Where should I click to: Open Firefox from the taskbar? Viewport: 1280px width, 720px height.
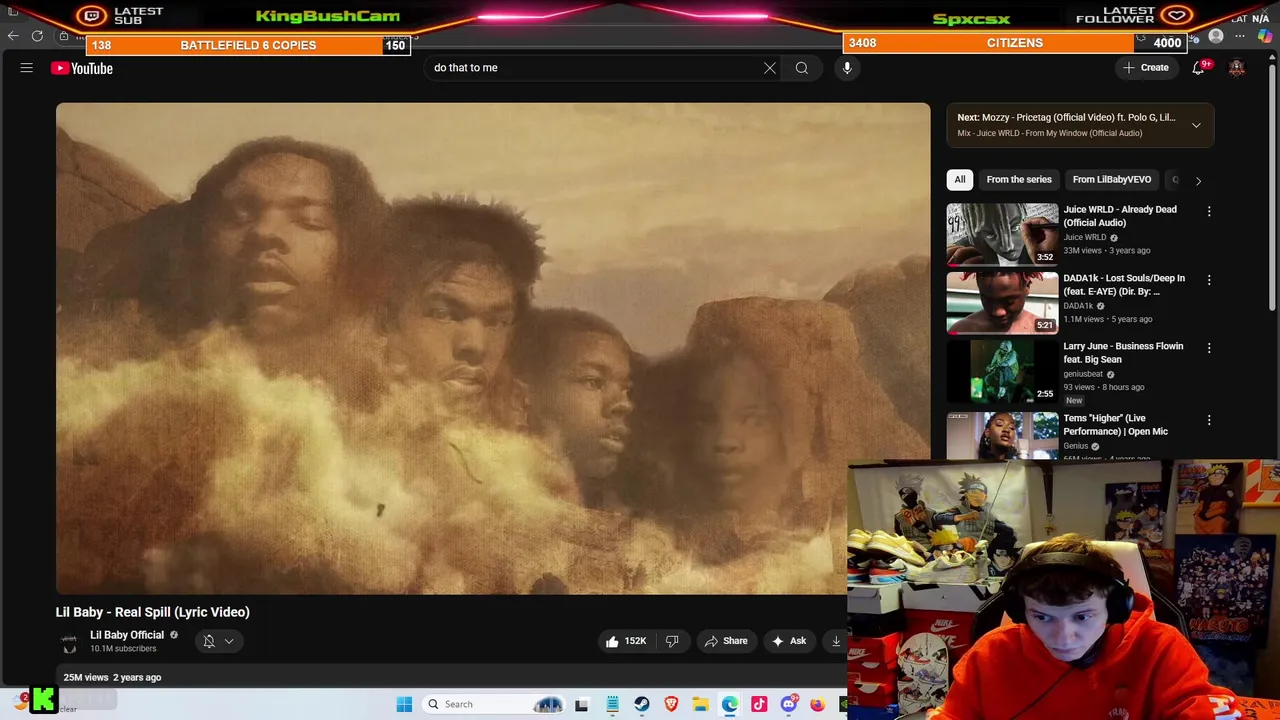click(818, 704)
